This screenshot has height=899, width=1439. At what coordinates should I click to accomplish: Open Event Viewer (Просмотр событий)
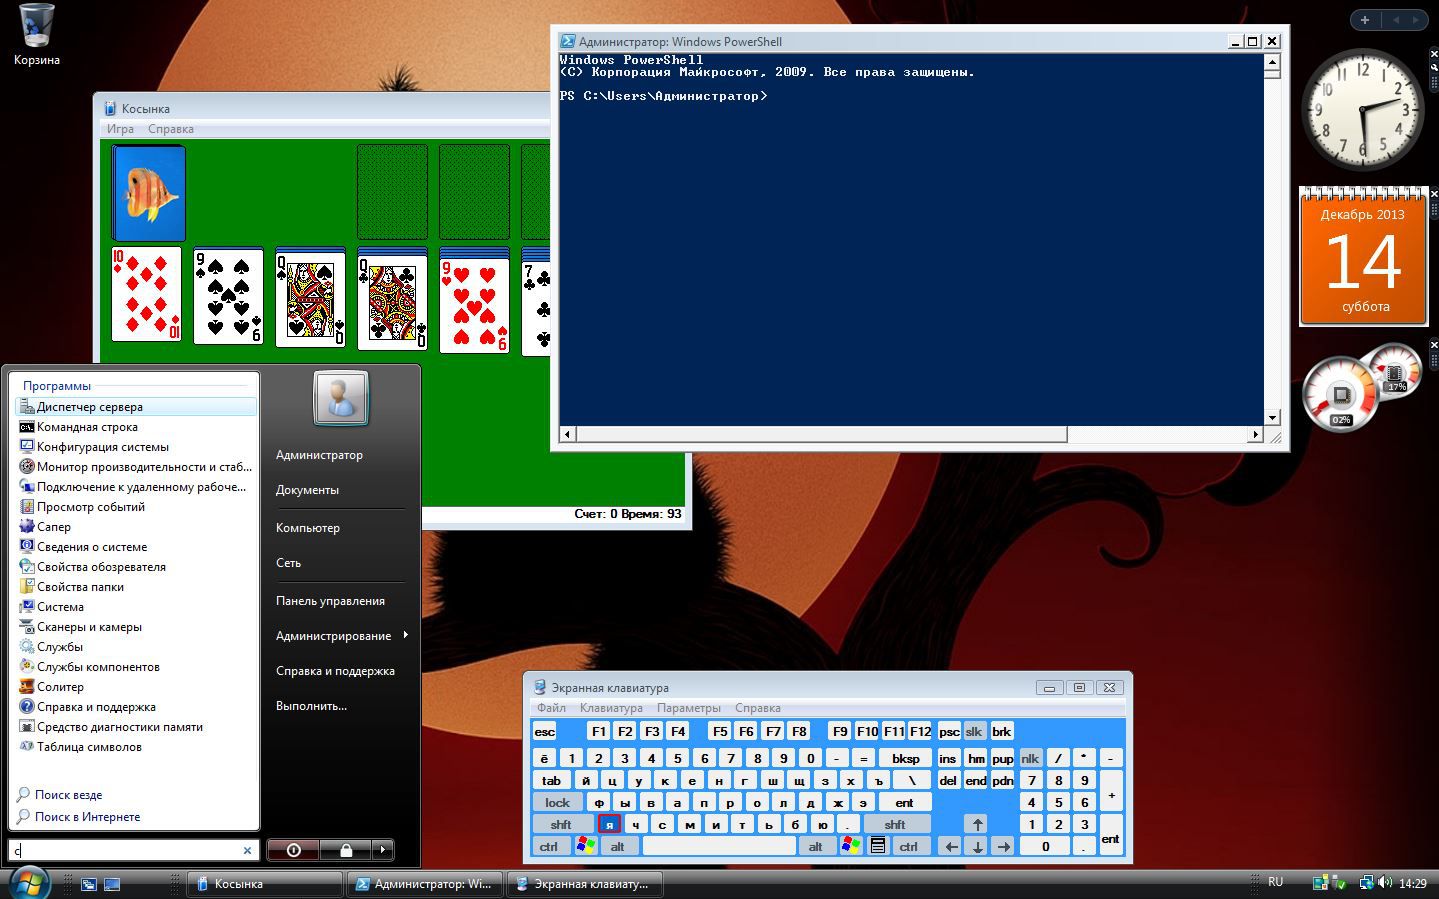[x=136, y=507]
